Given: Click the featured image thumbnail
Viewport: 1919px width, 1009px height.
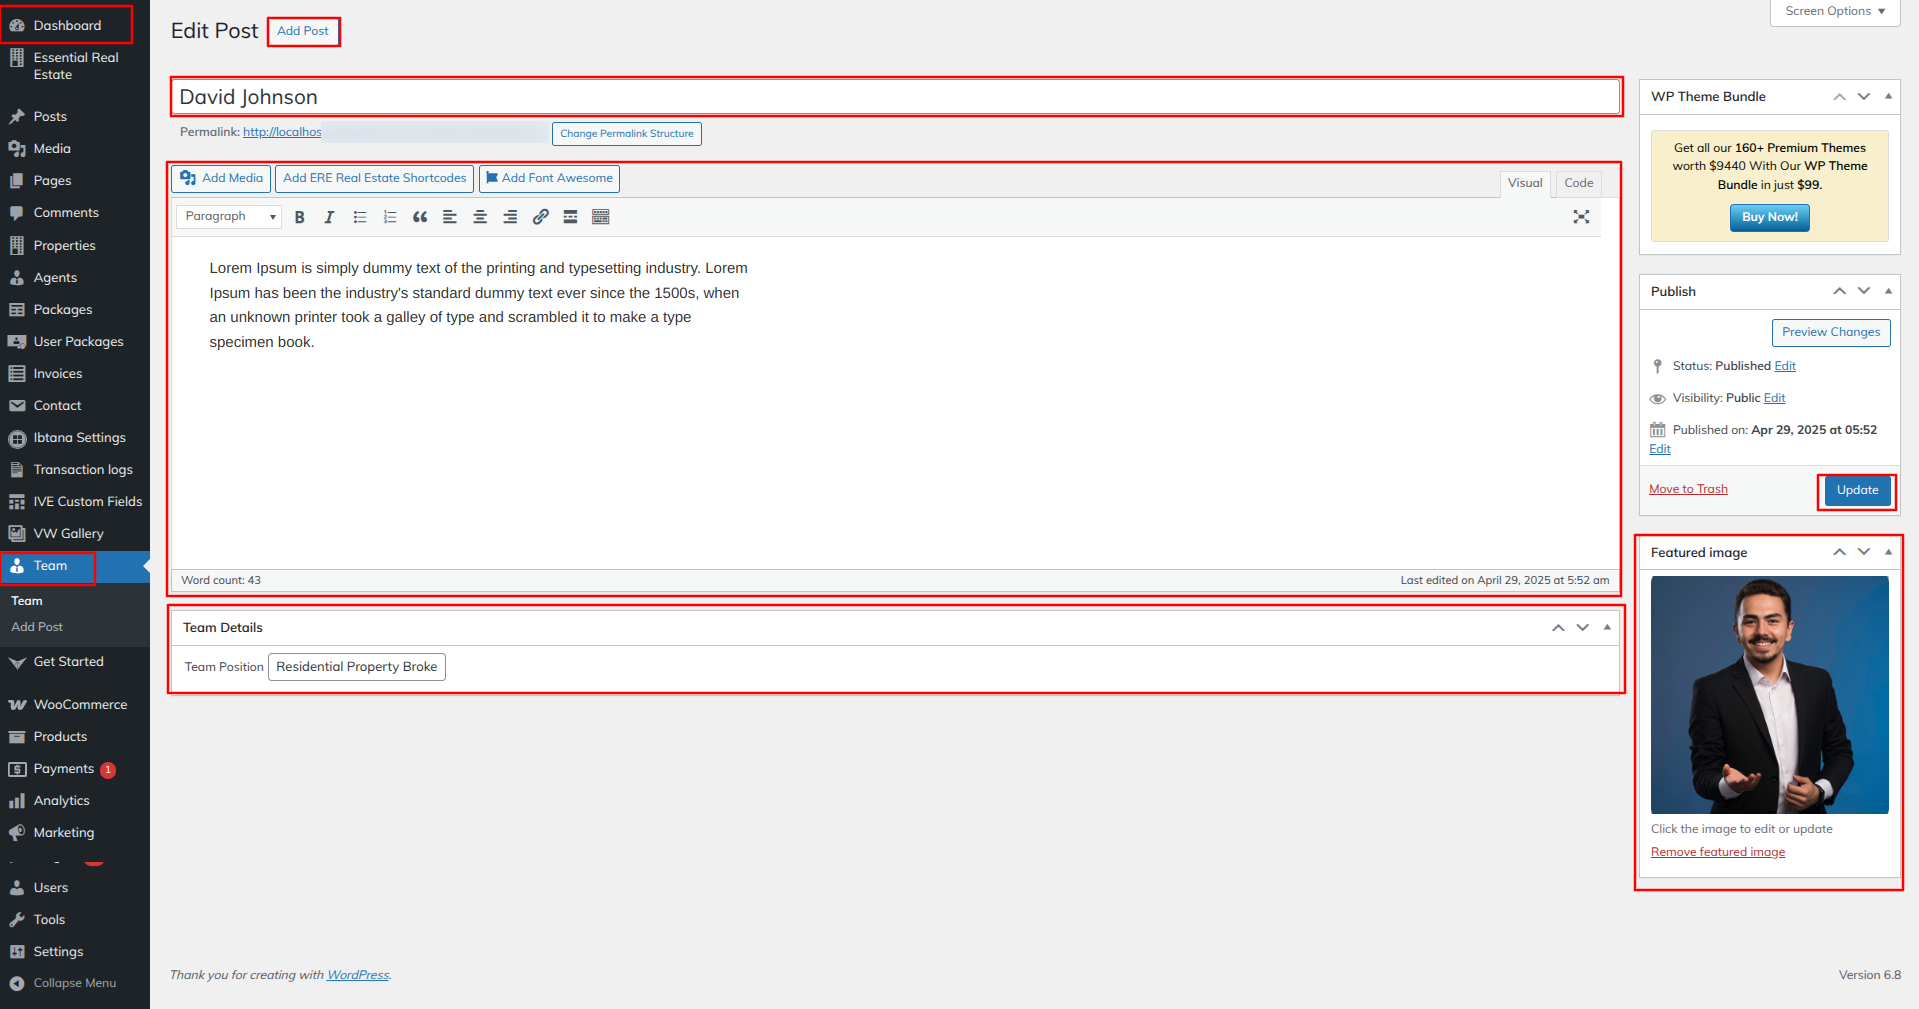Looking at the screenshot, I should 1769,695.
